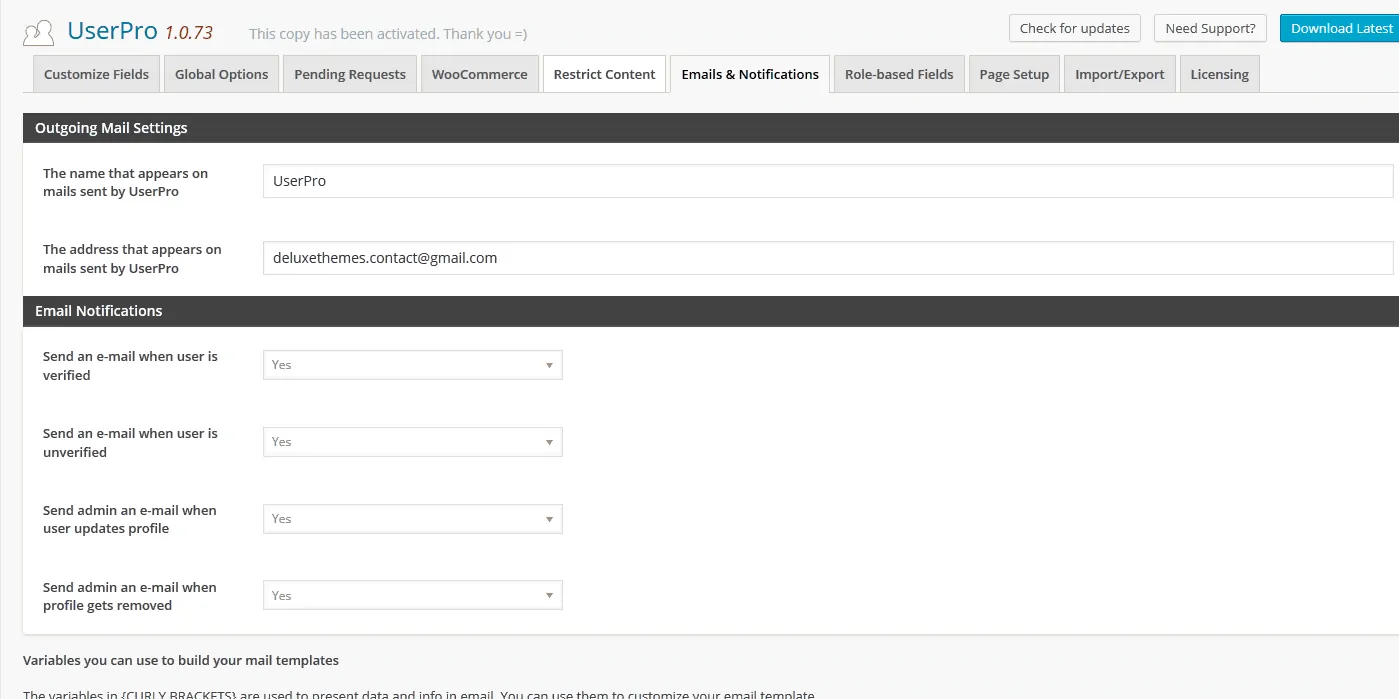
Task: Open the Import/Export tab
Action: (x=1120, y=74)
